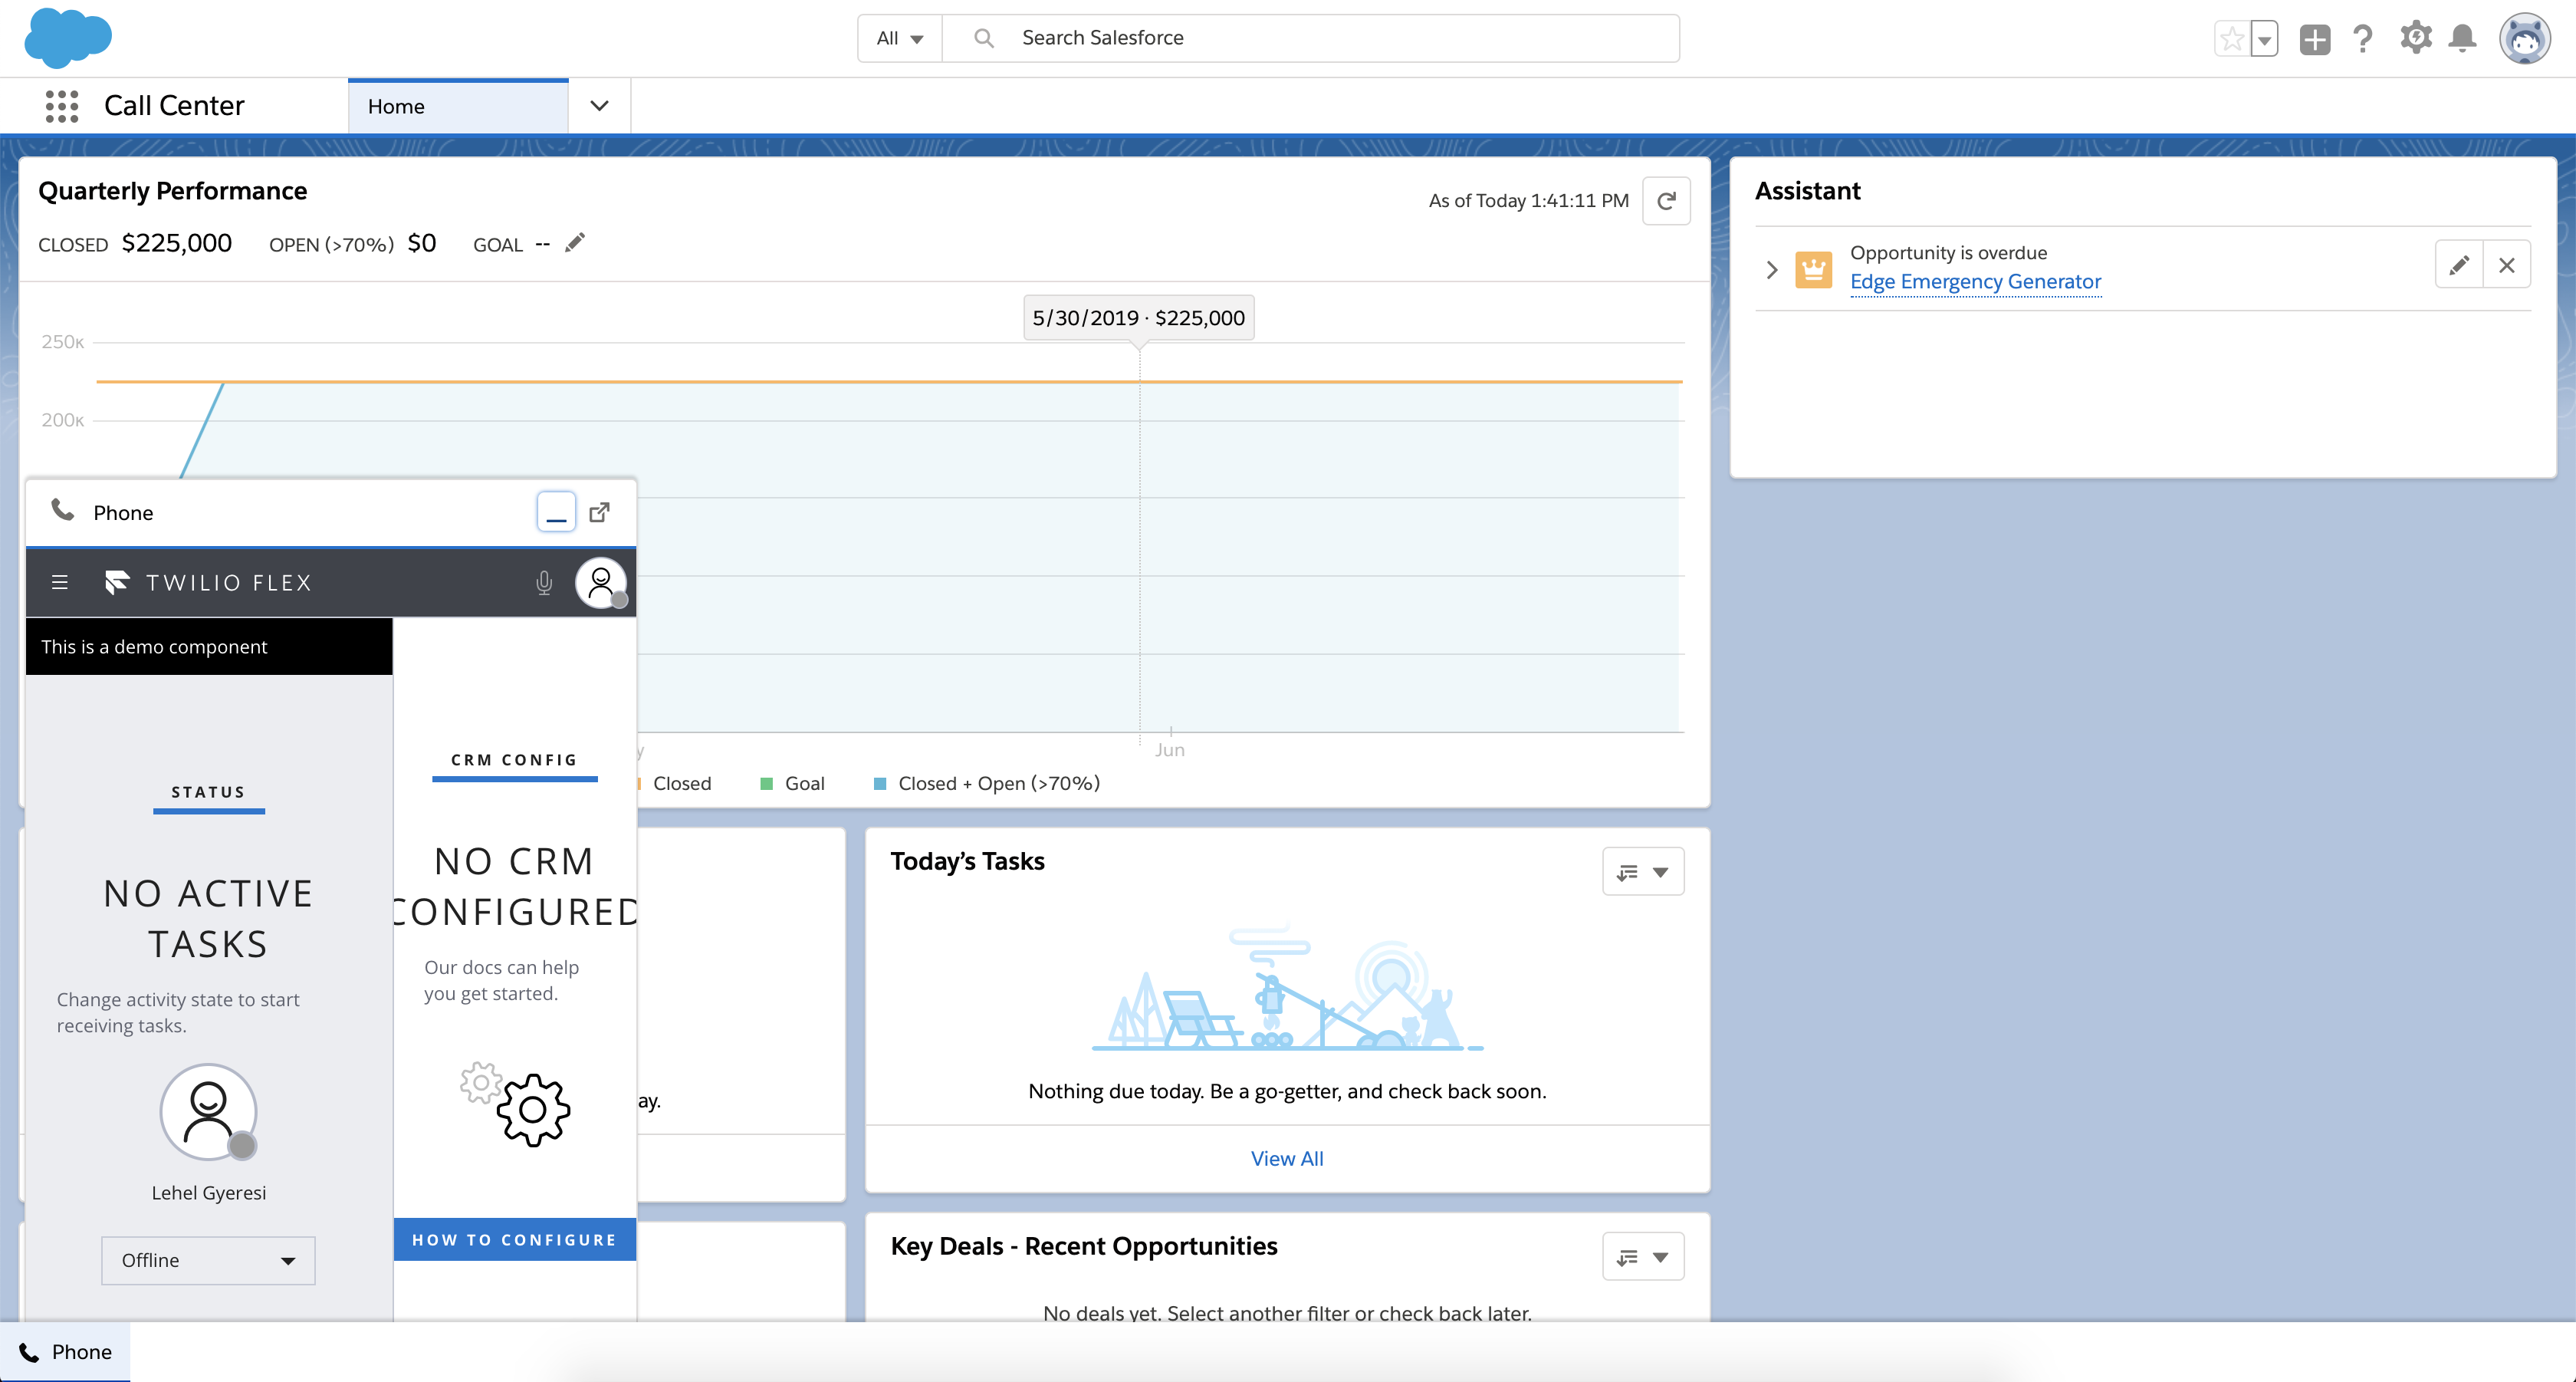Image resolution: width=2576 pixels, height=1382 pixels.
Task: Click the closed amount $225,000
Action: [x=177, y=243]
